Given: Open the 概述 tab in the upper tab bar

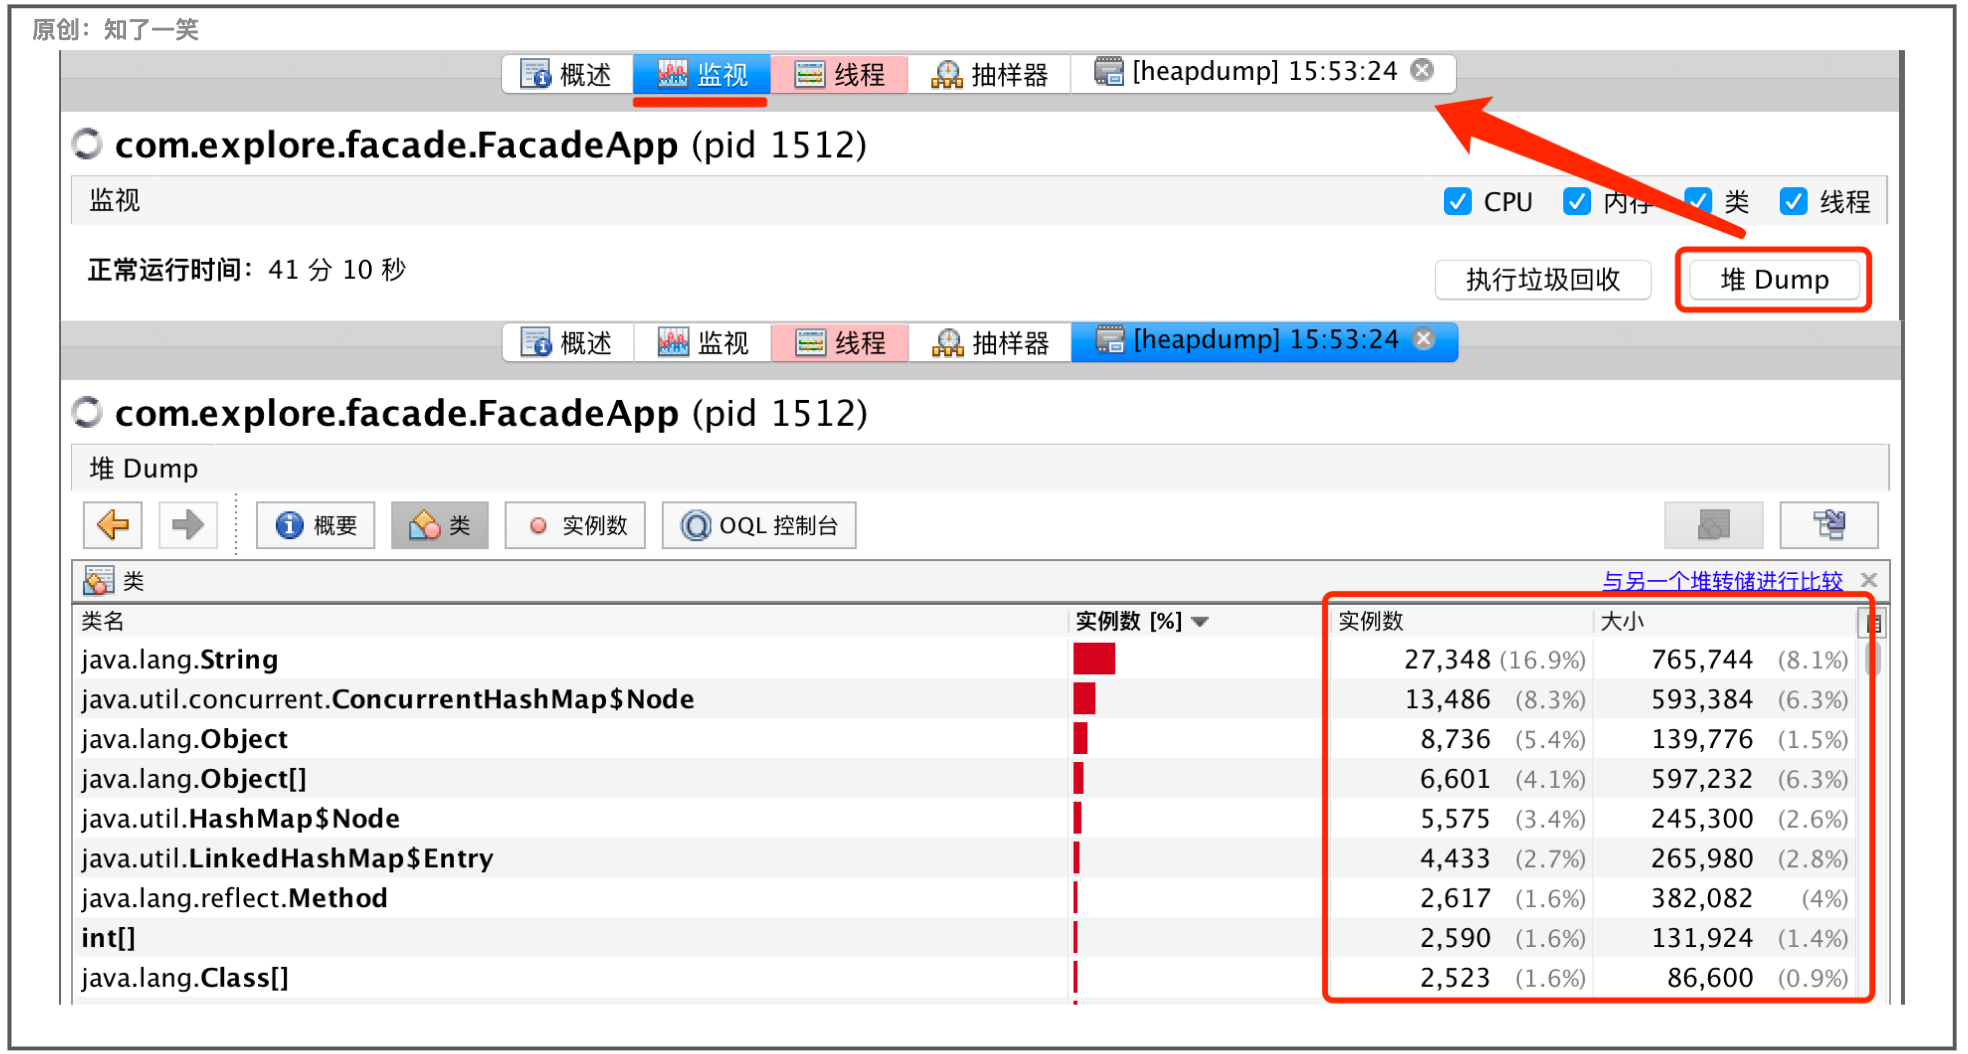Looking at the screenshot, I should coord(567,74).
